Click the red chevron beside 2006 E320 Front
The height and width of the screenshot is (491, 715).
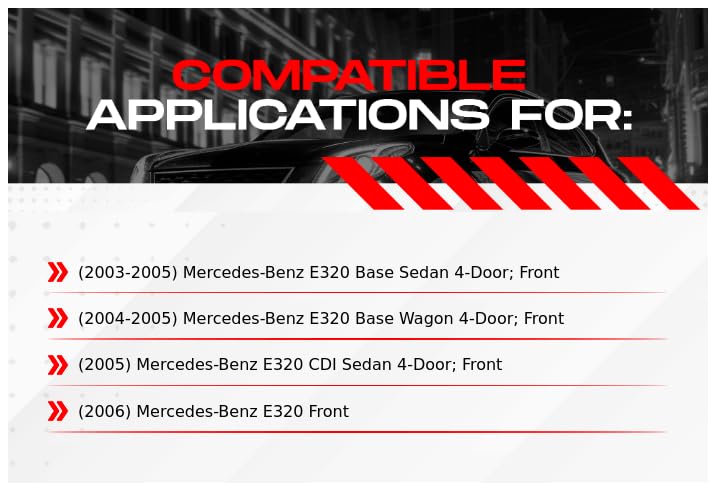click(x=58, y=411)
